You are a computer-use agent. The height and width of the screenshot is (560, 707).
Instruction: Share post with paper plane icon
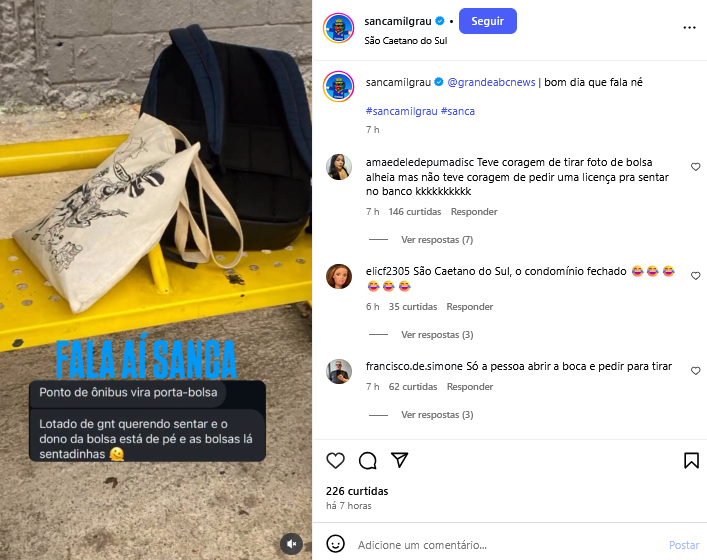point(399,459)
